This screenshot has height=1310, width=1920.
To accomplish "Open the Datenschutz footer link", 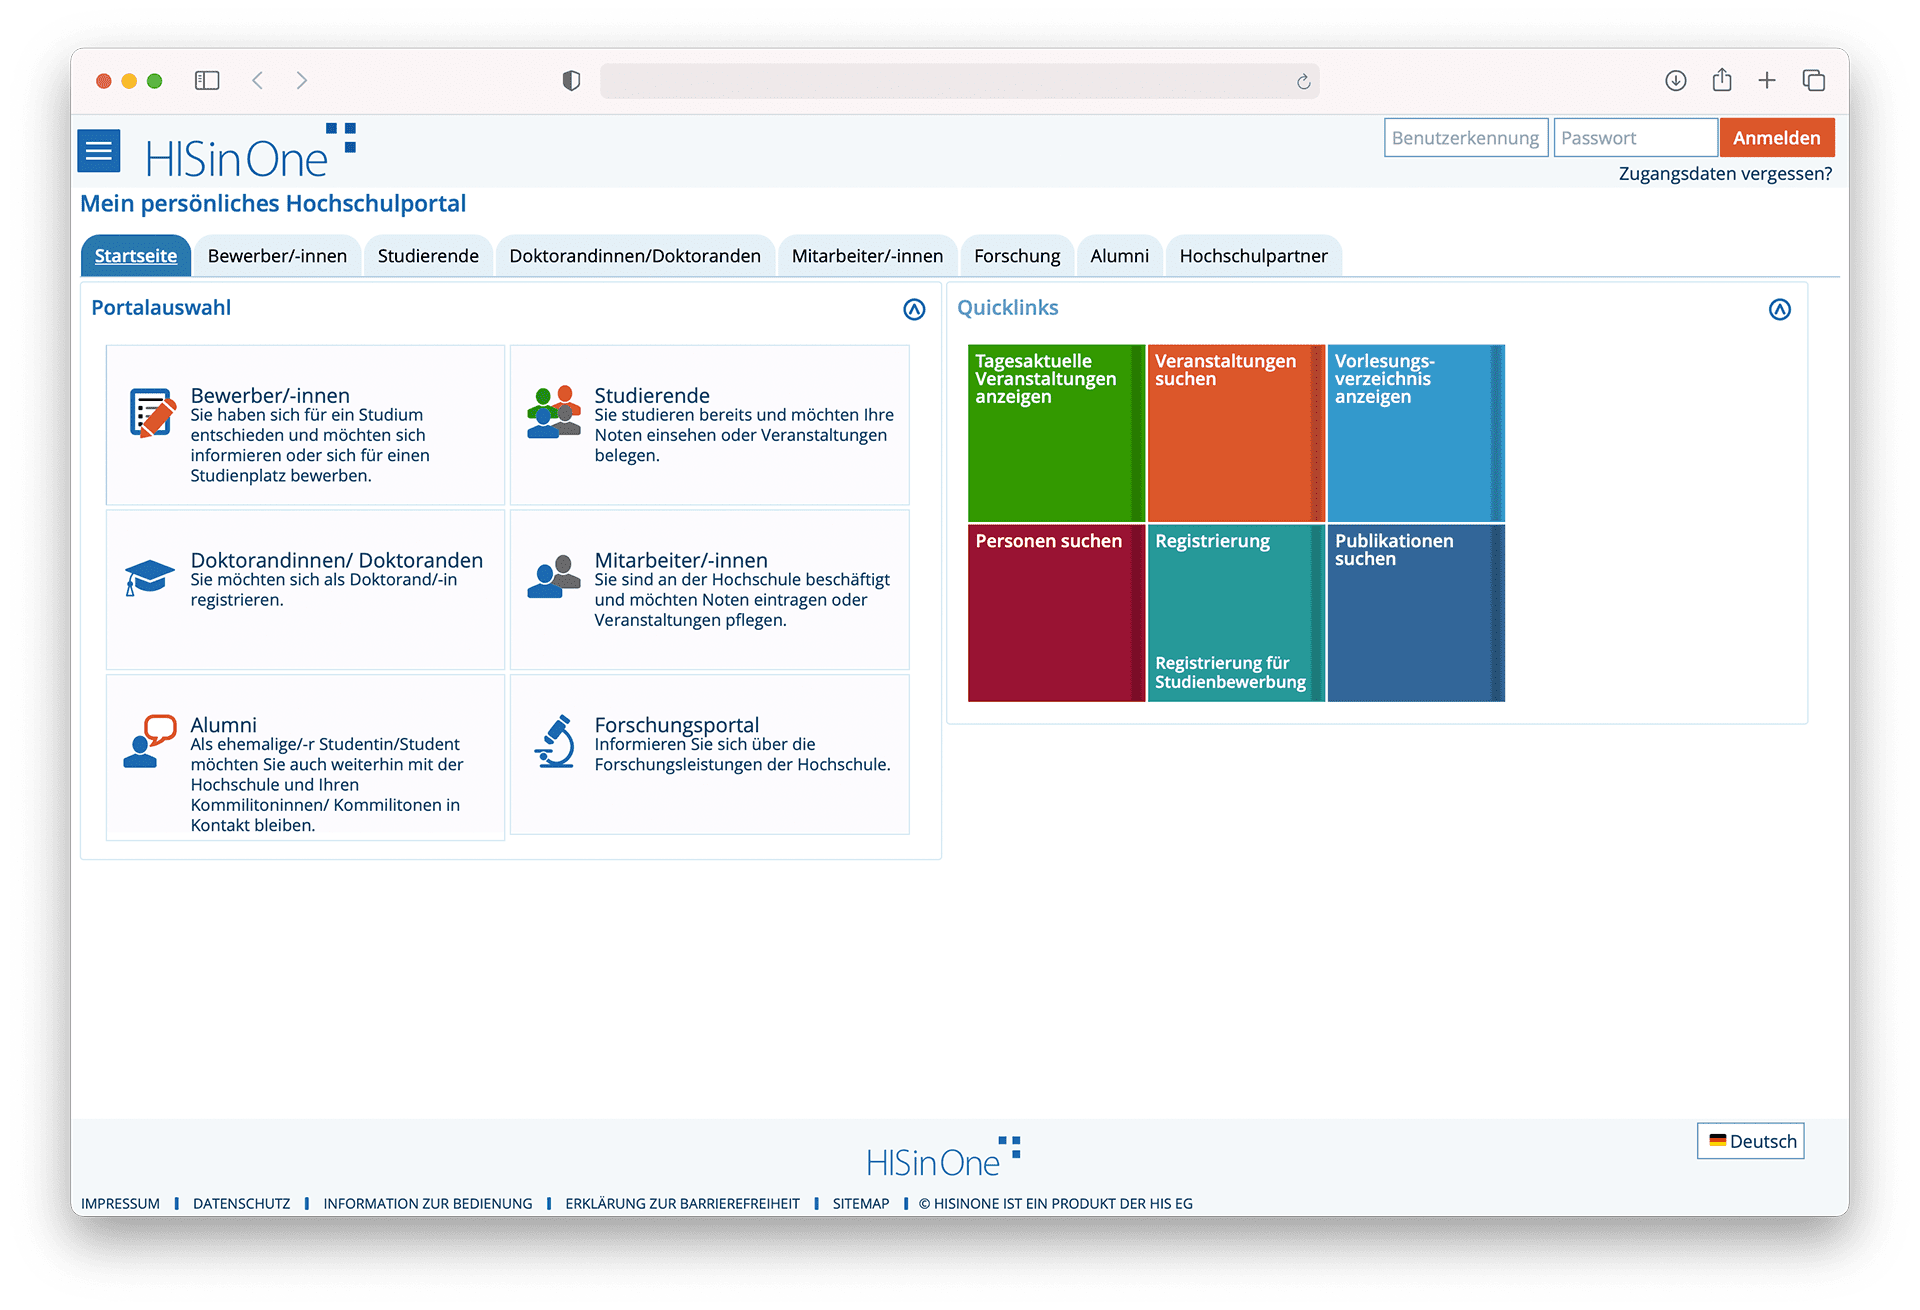I will (x=241, y=1203).
